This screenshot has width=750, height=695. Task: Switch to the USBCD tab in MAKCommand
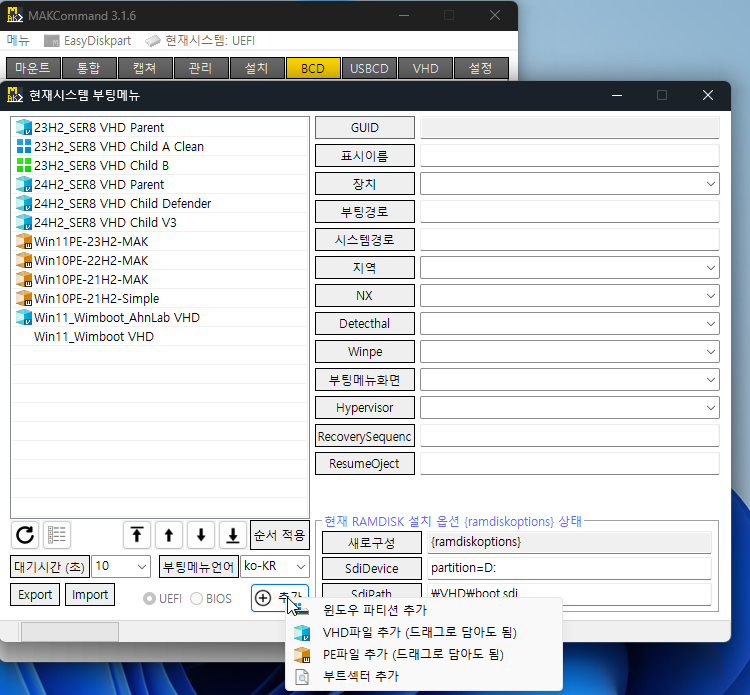pos(369,68)
